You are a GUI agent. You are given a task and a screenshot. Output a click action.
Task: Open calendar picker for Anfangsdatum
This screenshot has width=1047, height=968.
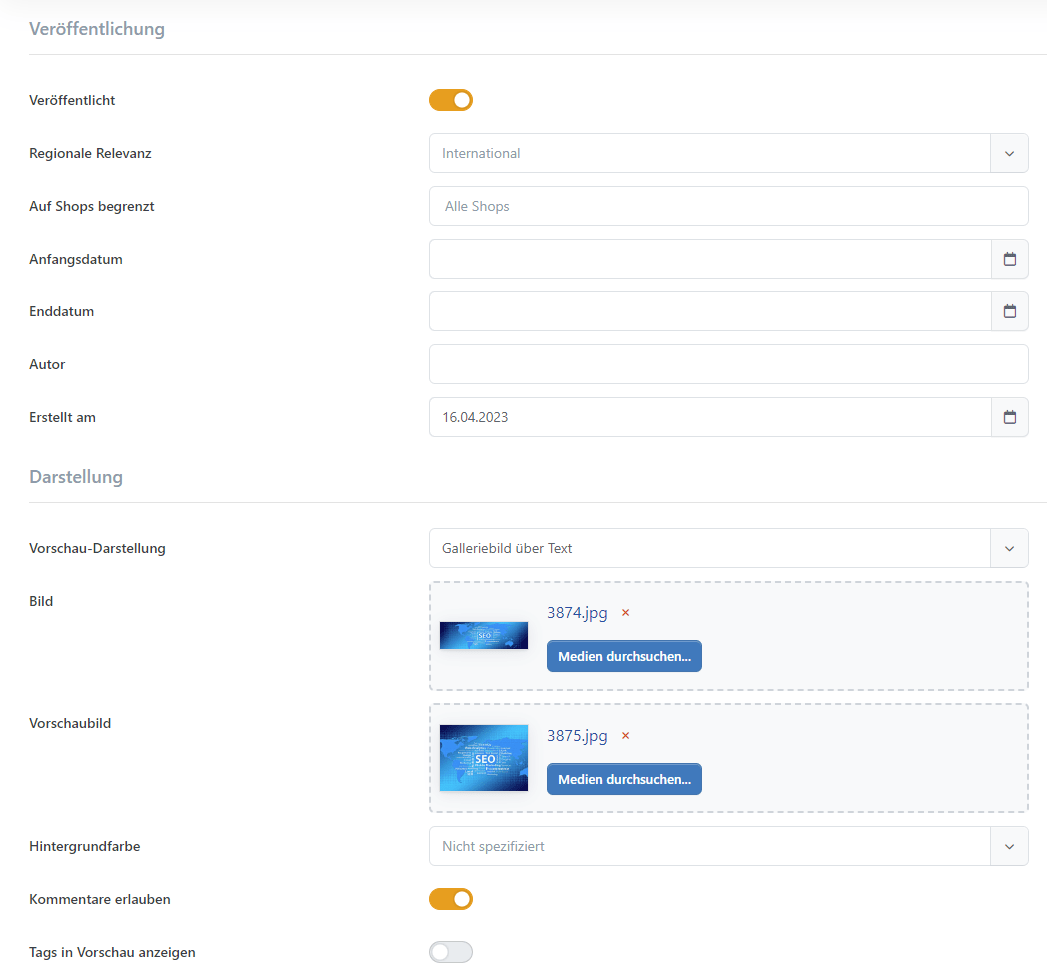[1009, 259]
